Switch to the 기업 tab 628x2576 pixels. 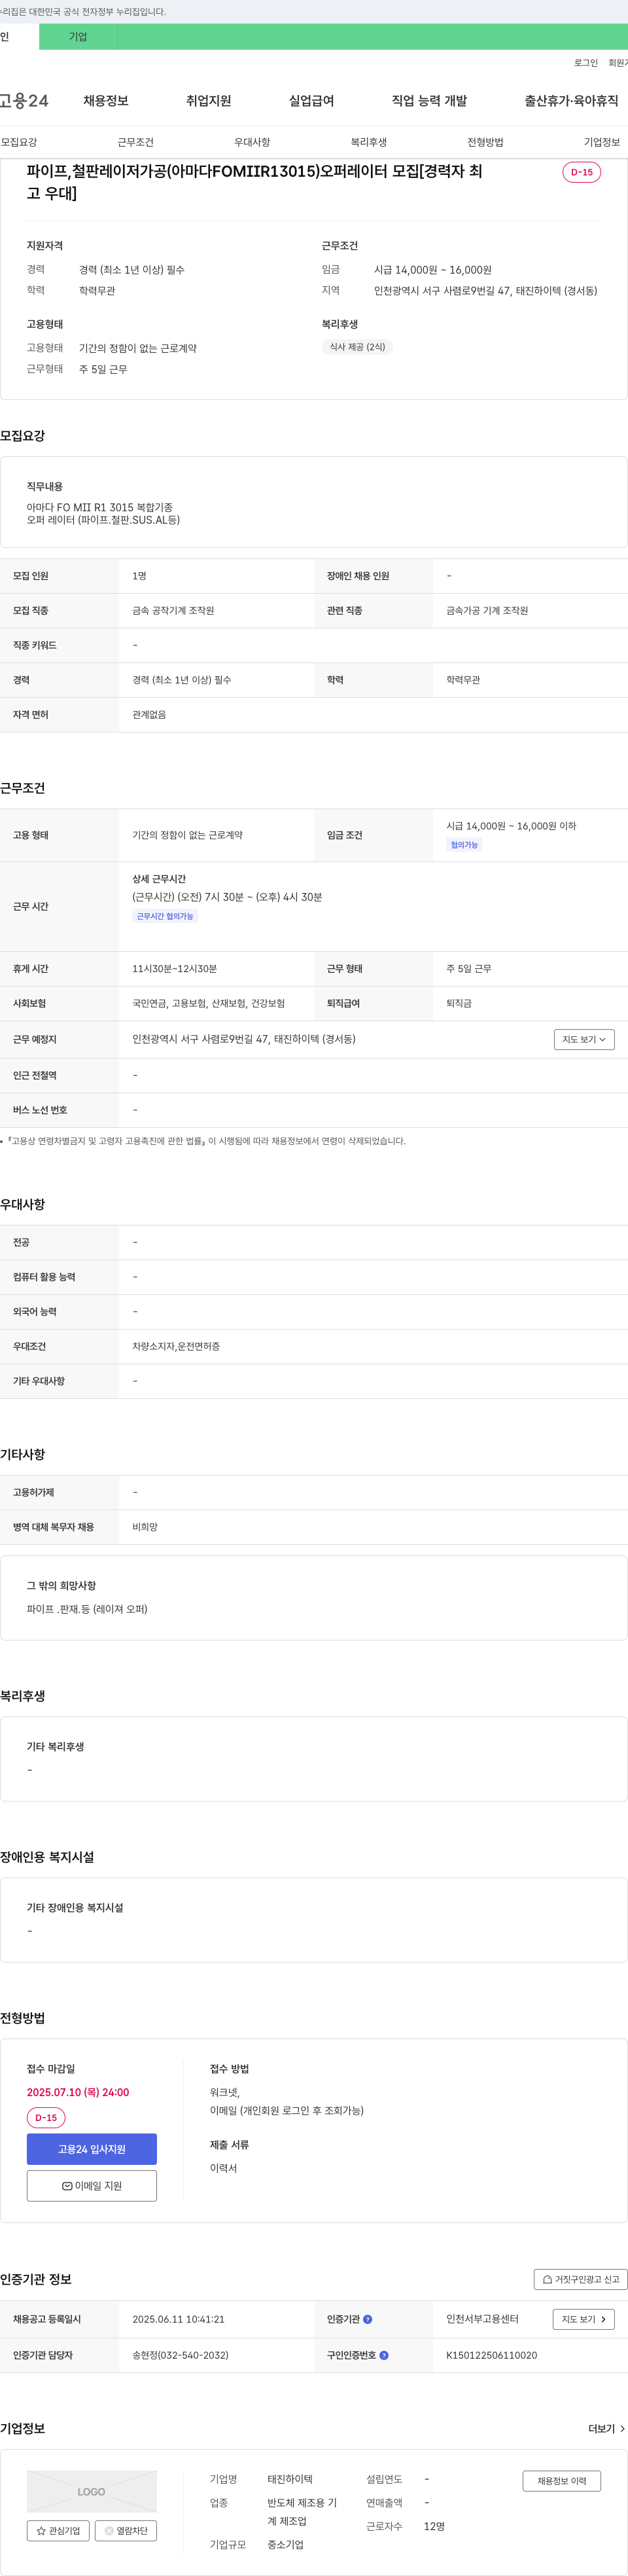tap(78, 37)
